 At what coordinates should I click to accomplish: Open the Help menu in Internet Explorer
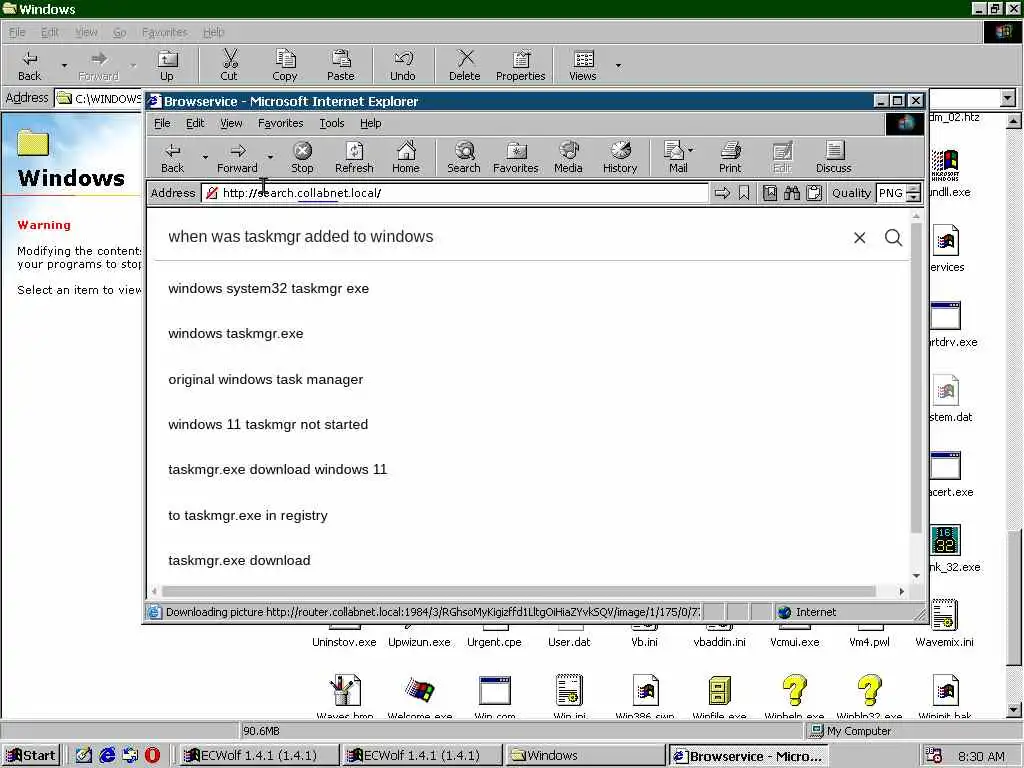(370, 123)
